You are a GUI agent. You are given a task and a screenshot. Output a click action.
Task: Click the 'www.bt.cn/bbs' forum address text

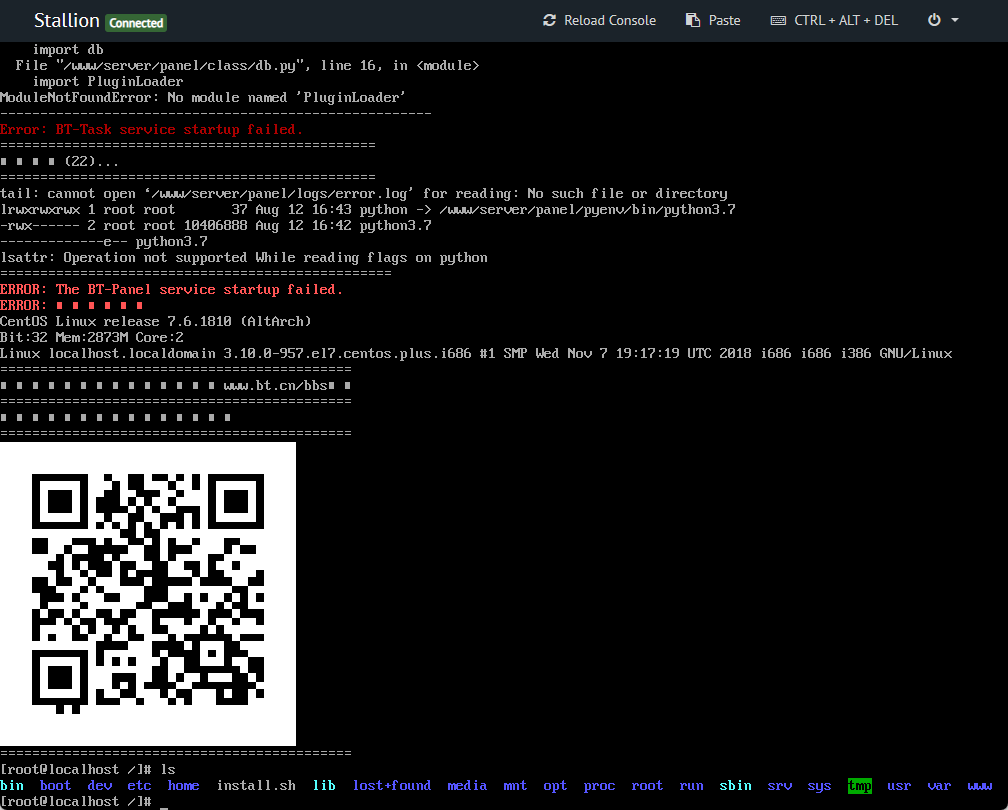pyautogui.click(x=275, y=386)
